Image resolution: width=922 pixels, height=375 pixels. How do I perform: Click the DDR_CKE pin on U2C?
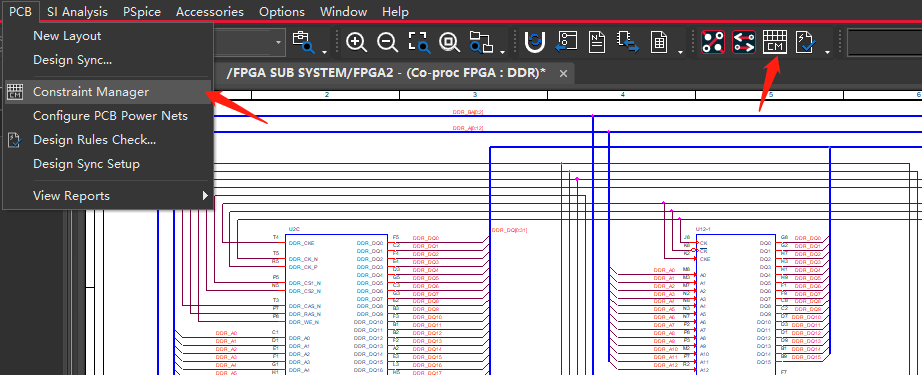tap(302, 243)
